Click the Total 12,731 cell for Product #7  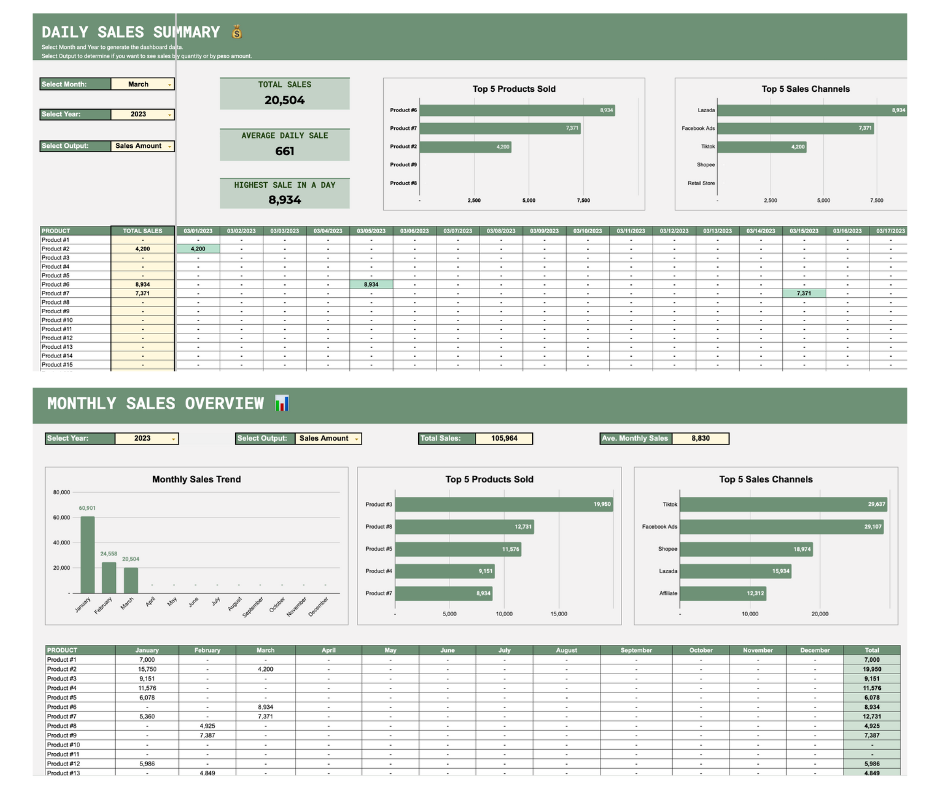point(872,717)
